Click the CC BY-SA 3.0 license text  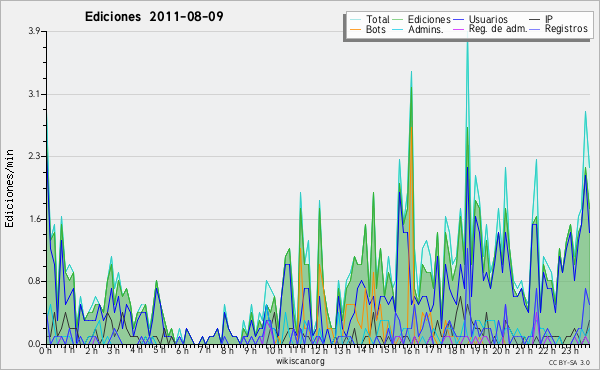[569, 362]
